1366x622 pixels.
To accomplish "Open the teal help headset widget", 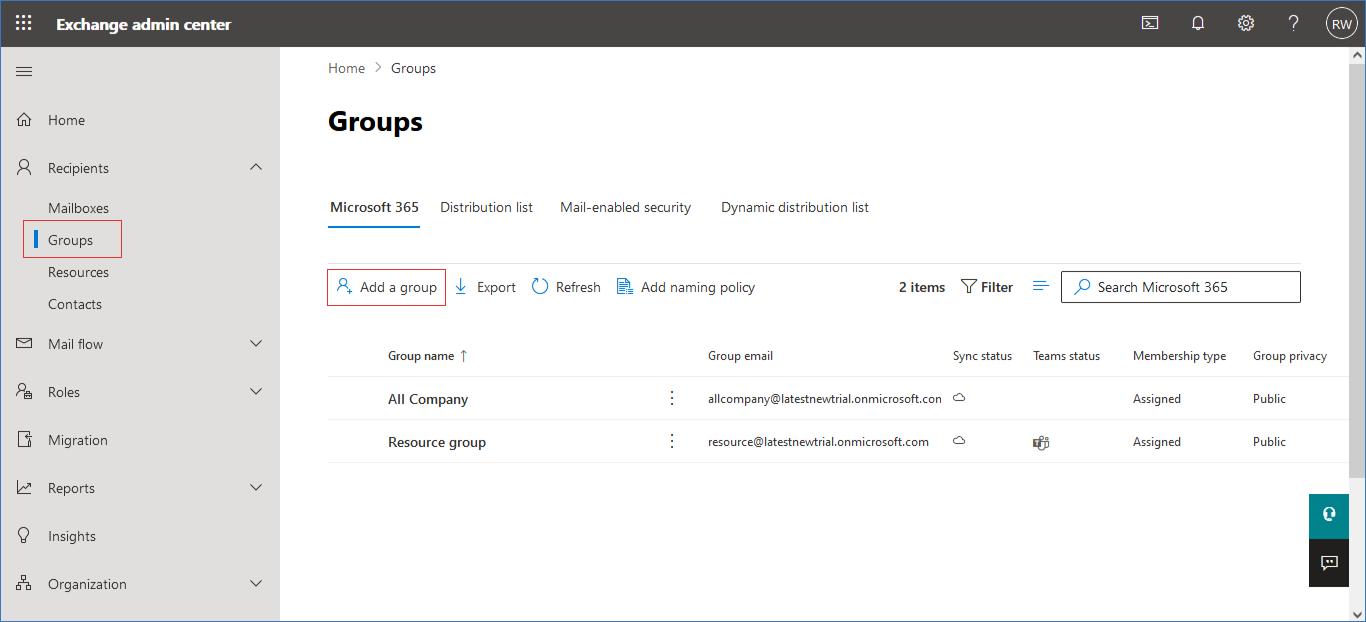I will point(1329,514).
